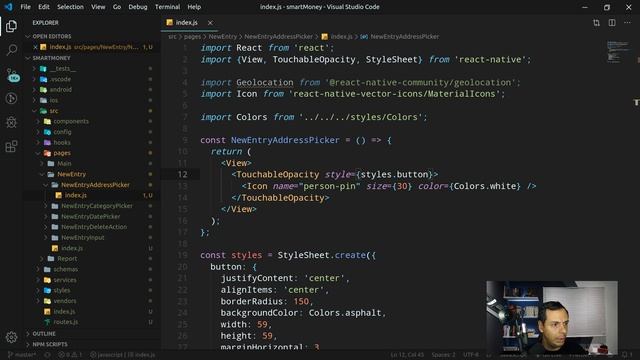Click line number 12 in the gutter
The width and height of the screenshot is (640, 360).
(182, 175)
